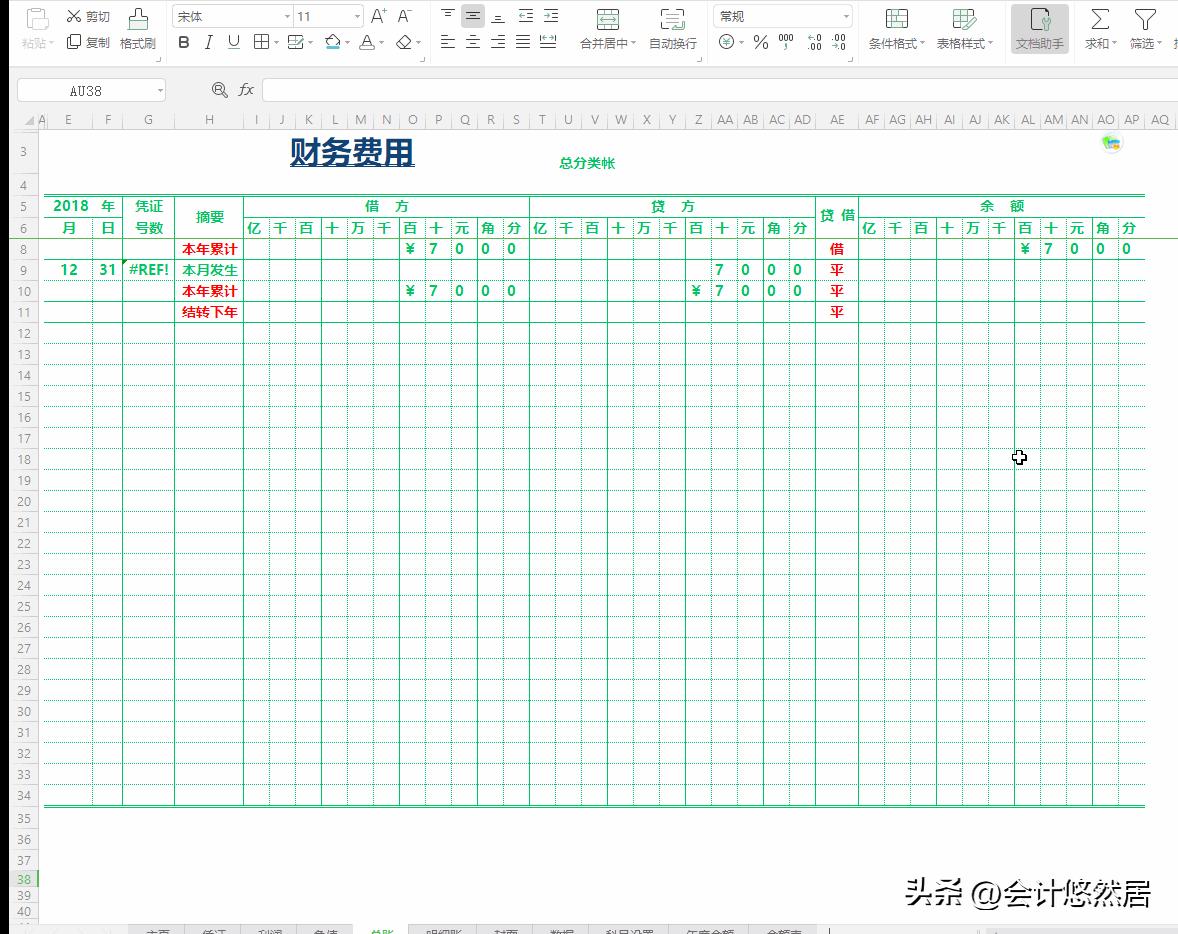Expand the number format (常规) dropdown
Viewport: 1178px width, 934px height.
848,15
